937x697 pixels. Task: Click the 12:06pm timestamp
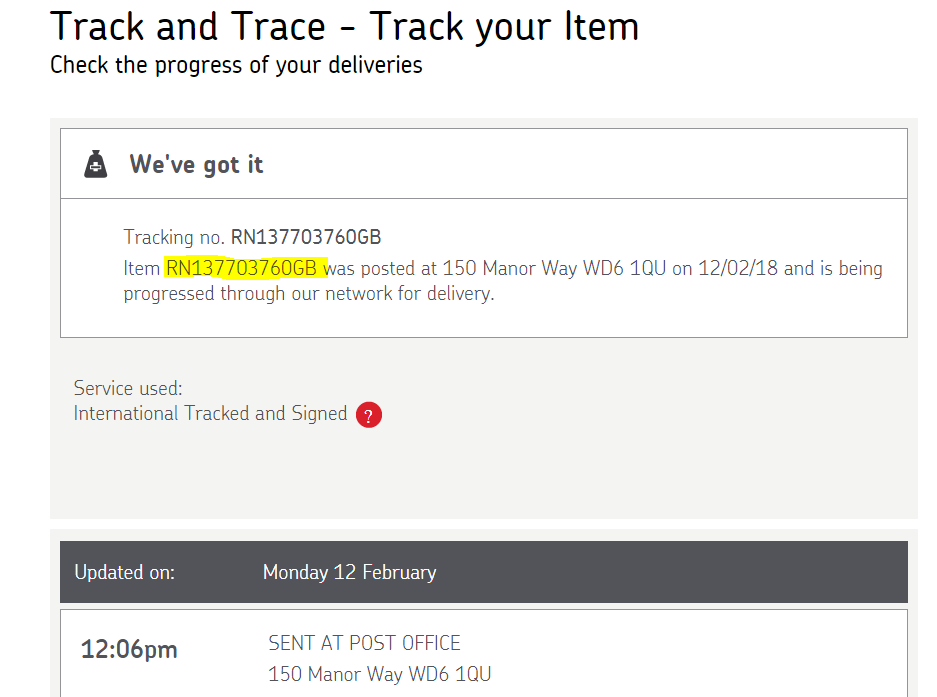click(x=129, y=650)
